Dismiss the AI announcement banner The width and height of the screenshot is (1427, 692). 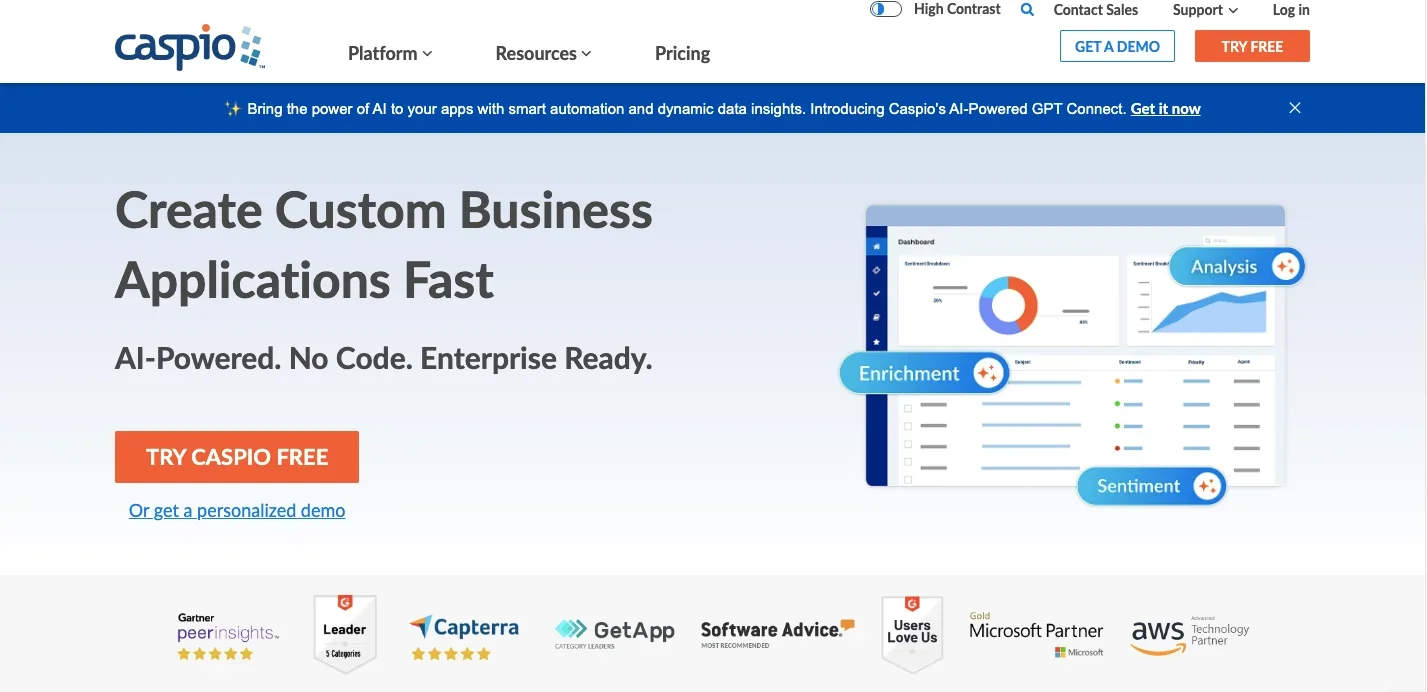[1294, 108]
